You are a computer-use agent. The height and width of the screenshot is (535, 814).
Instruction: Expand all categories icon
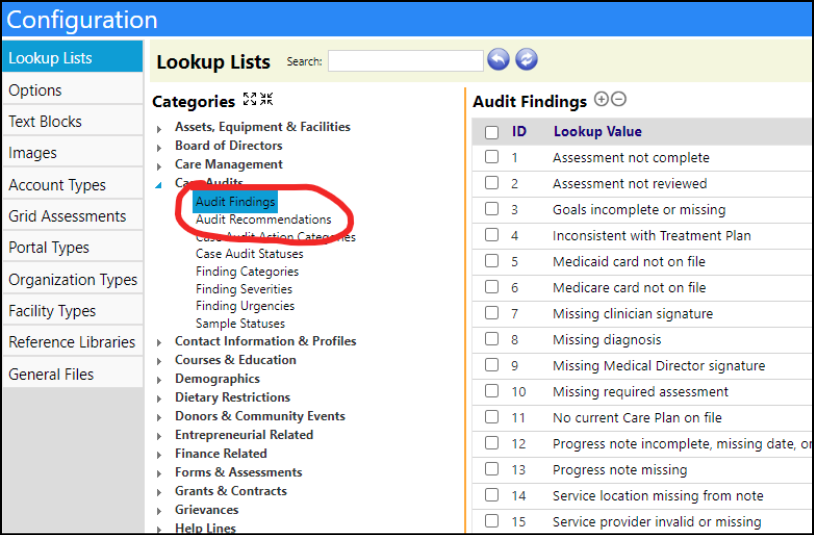pyautogui.click(x=250, y=99)
